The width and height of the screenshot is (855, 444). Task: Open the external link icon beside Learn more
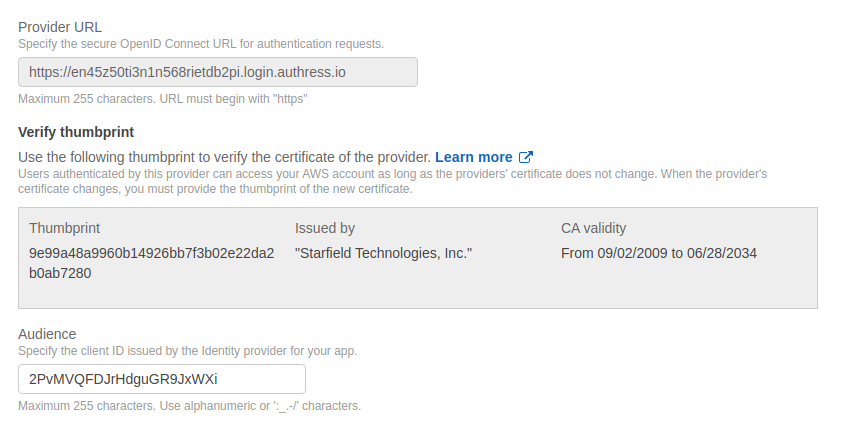click(x=526, y=157)
